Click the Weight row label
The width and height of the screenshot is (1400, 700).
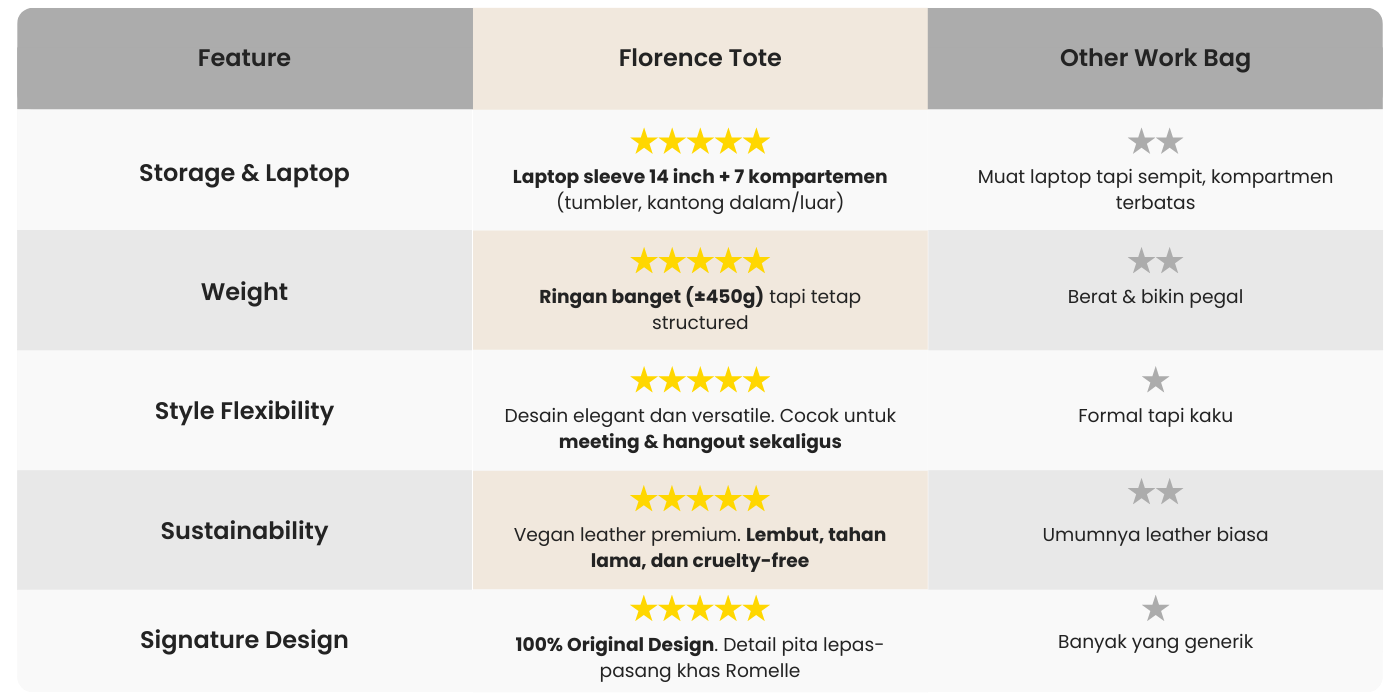pyautogui.click(x=245, y=291)
